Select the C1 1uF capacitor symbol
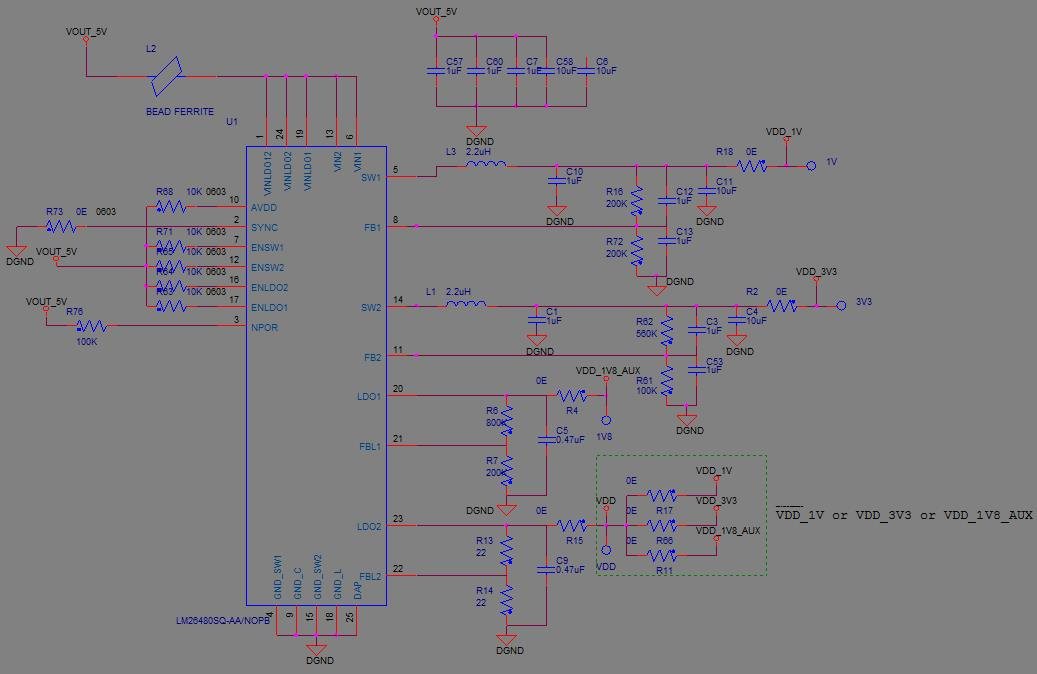1037x674 pixels. point(536,321)
